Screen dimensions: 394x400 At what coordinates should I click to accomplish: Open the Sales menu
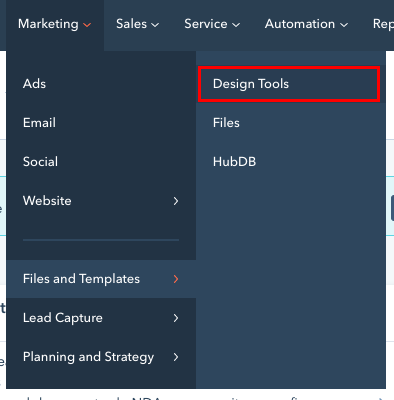click(137, 24)
